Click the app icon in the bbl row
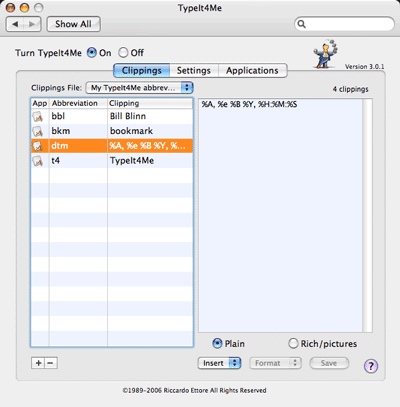Viewport: 400px width, 407px height. (x=37, y=116)
